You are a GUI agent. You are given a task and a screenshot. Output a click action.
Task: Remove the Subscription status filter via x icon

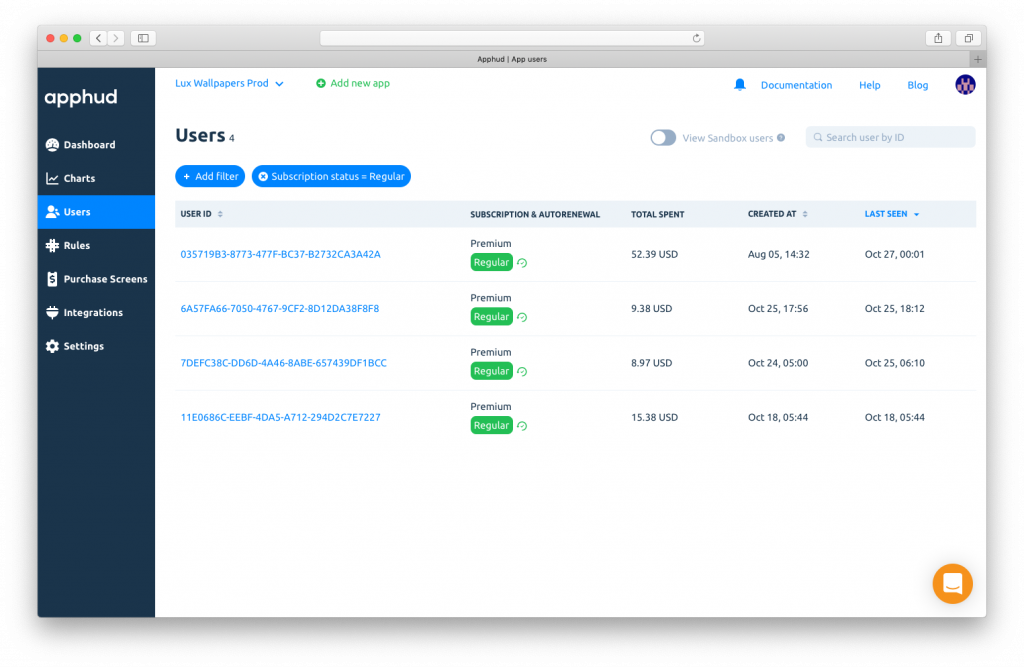[x=263, y=176]
